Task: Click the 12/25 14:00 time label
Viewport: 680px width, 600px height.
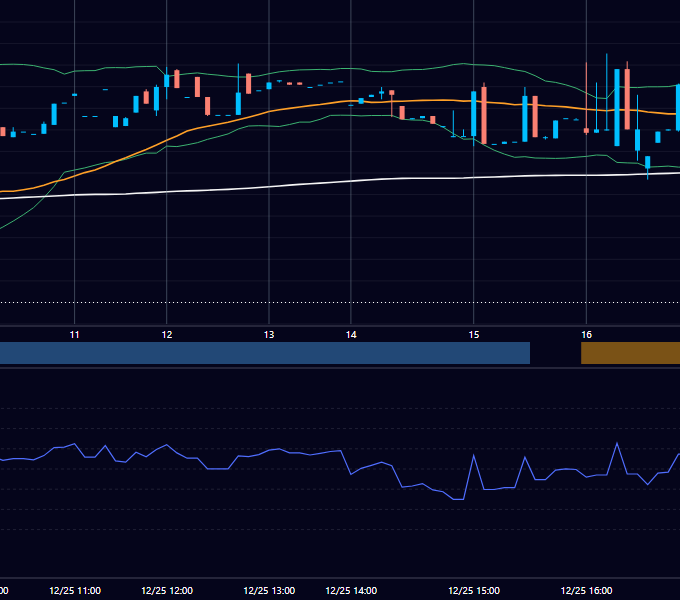Action: click(x=351, y=590)
